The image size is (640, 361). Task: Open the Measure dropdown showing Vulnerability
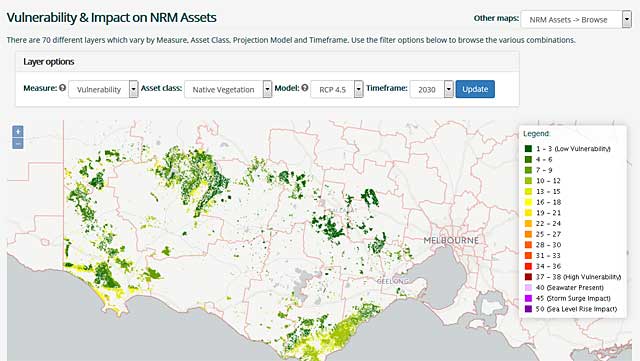[x=103, y=89]
